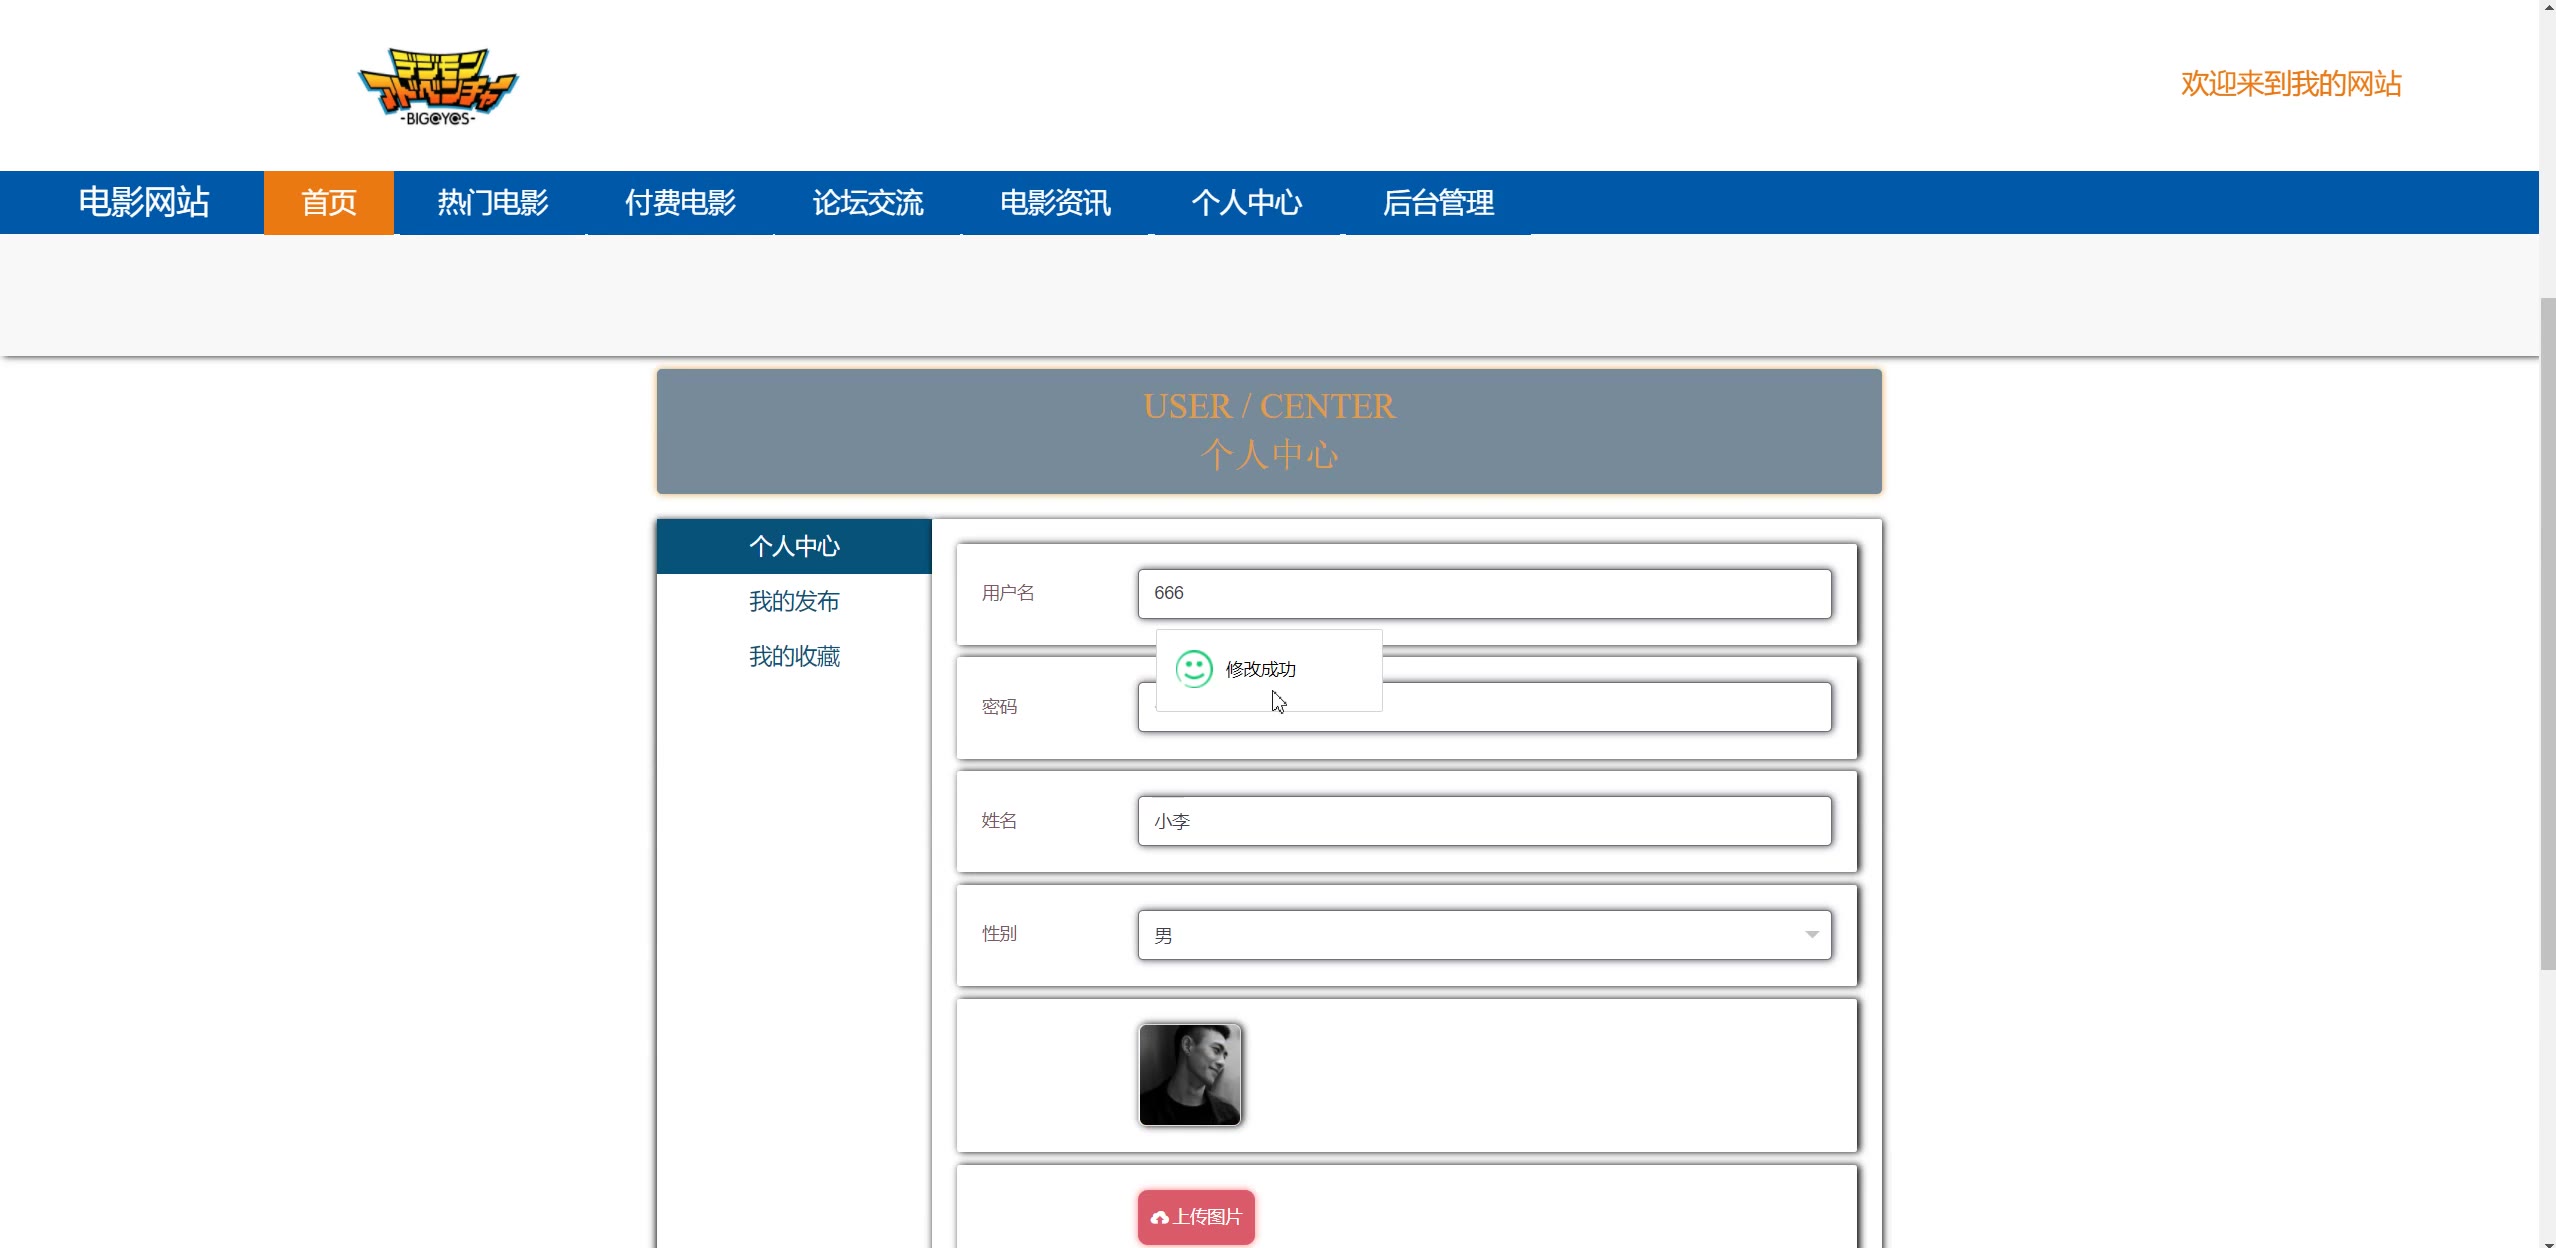Click the Digimon site logo
This screenshot has height=1248, width=2556.
(x=438, y=86)
